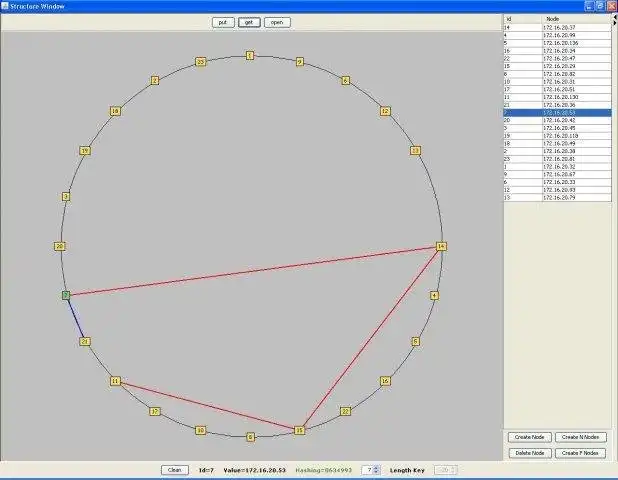This screenshot has height=480, width=618.
Task: Click node 11 on the ring
Action: (x=115, y=381)
